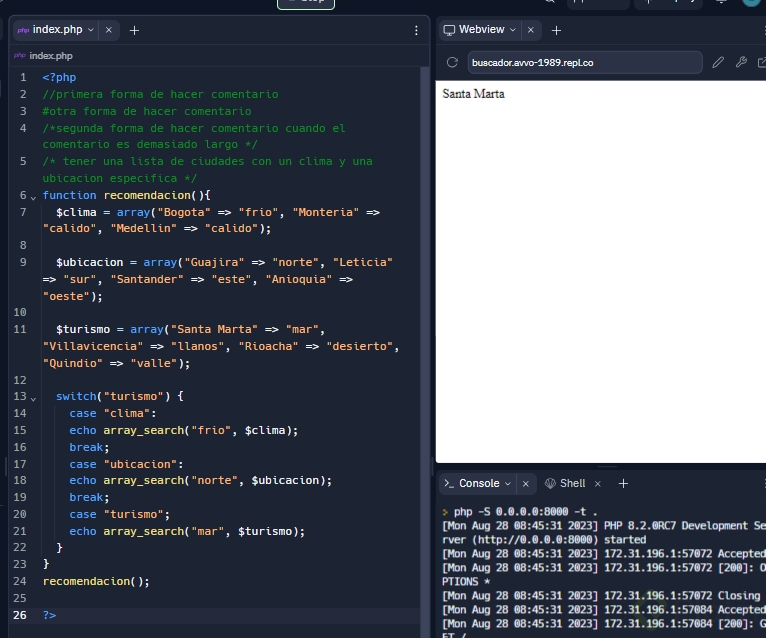The image size is (766, 638).
Task: Close the Webview tab
Action: [x=531, y=30]
